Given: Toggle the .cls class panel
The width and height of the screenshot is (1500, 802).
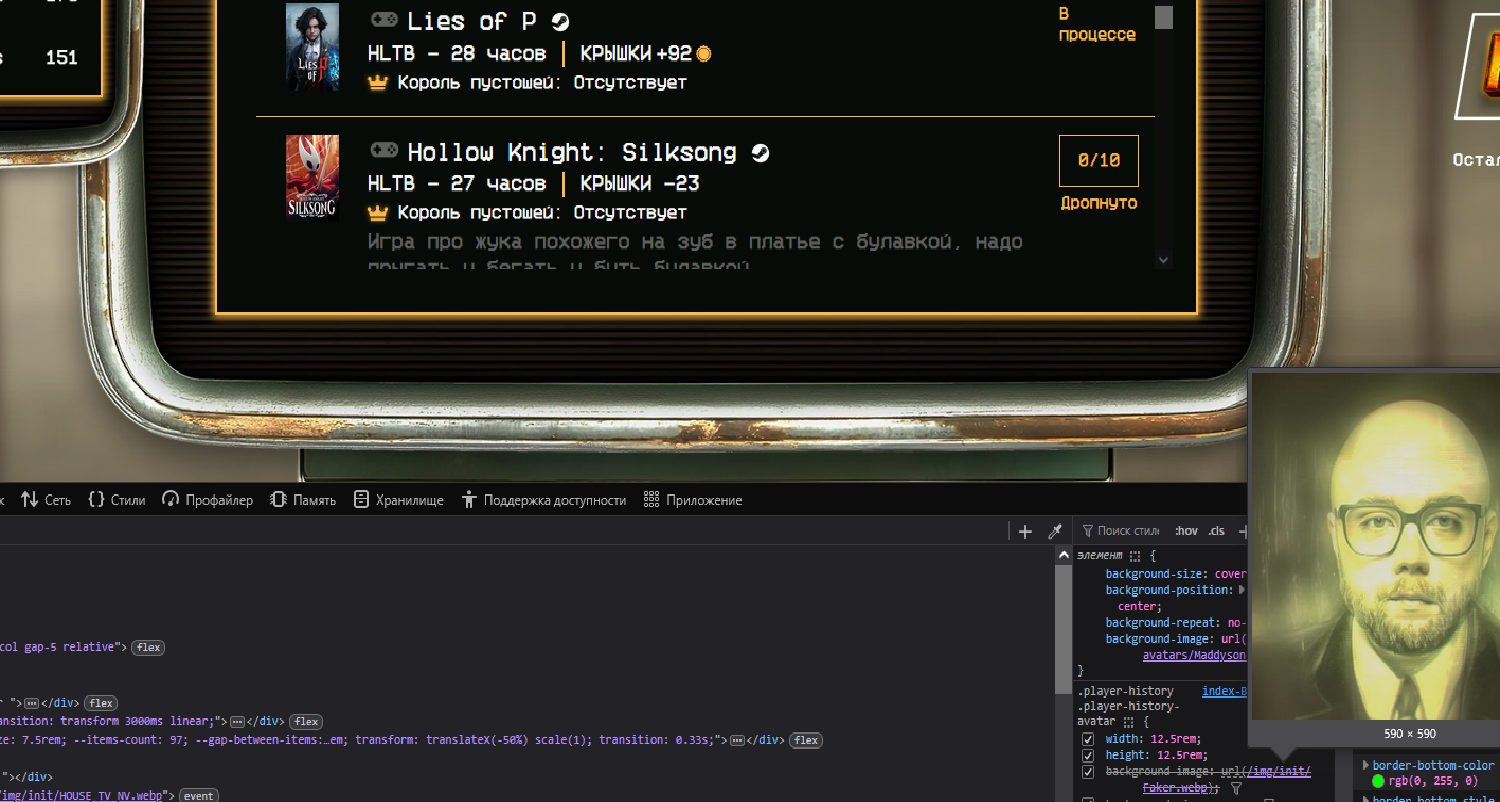Looking at the screenshot, I should pyautogui.click(x=1216, y=531).
